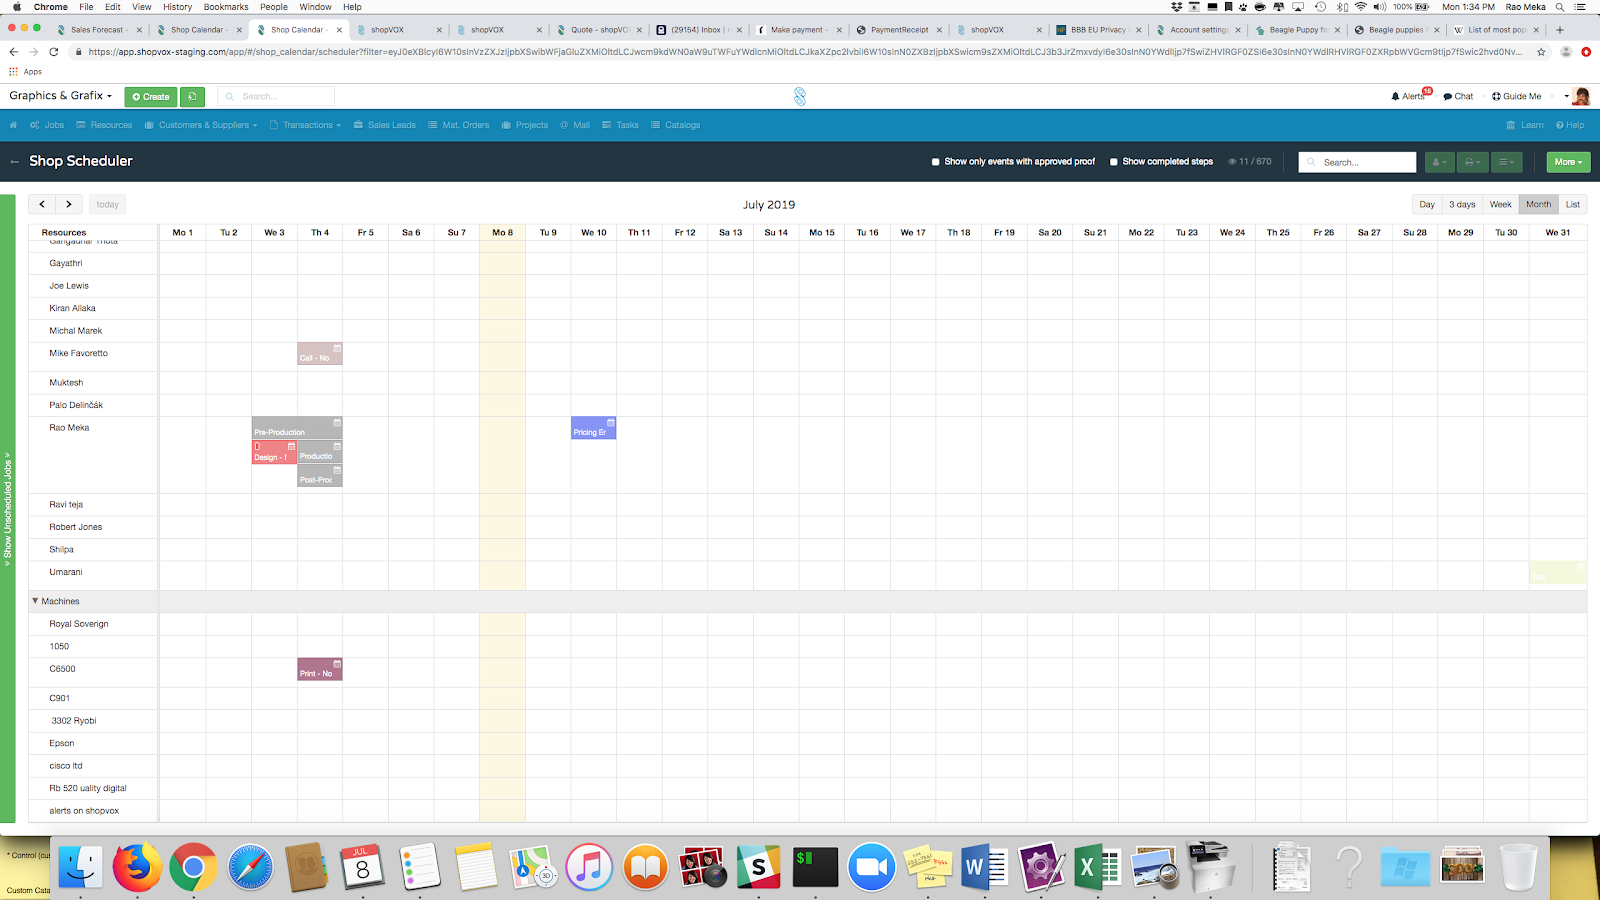
Task: Click the user profile avatar
Action: (1581, 96)
